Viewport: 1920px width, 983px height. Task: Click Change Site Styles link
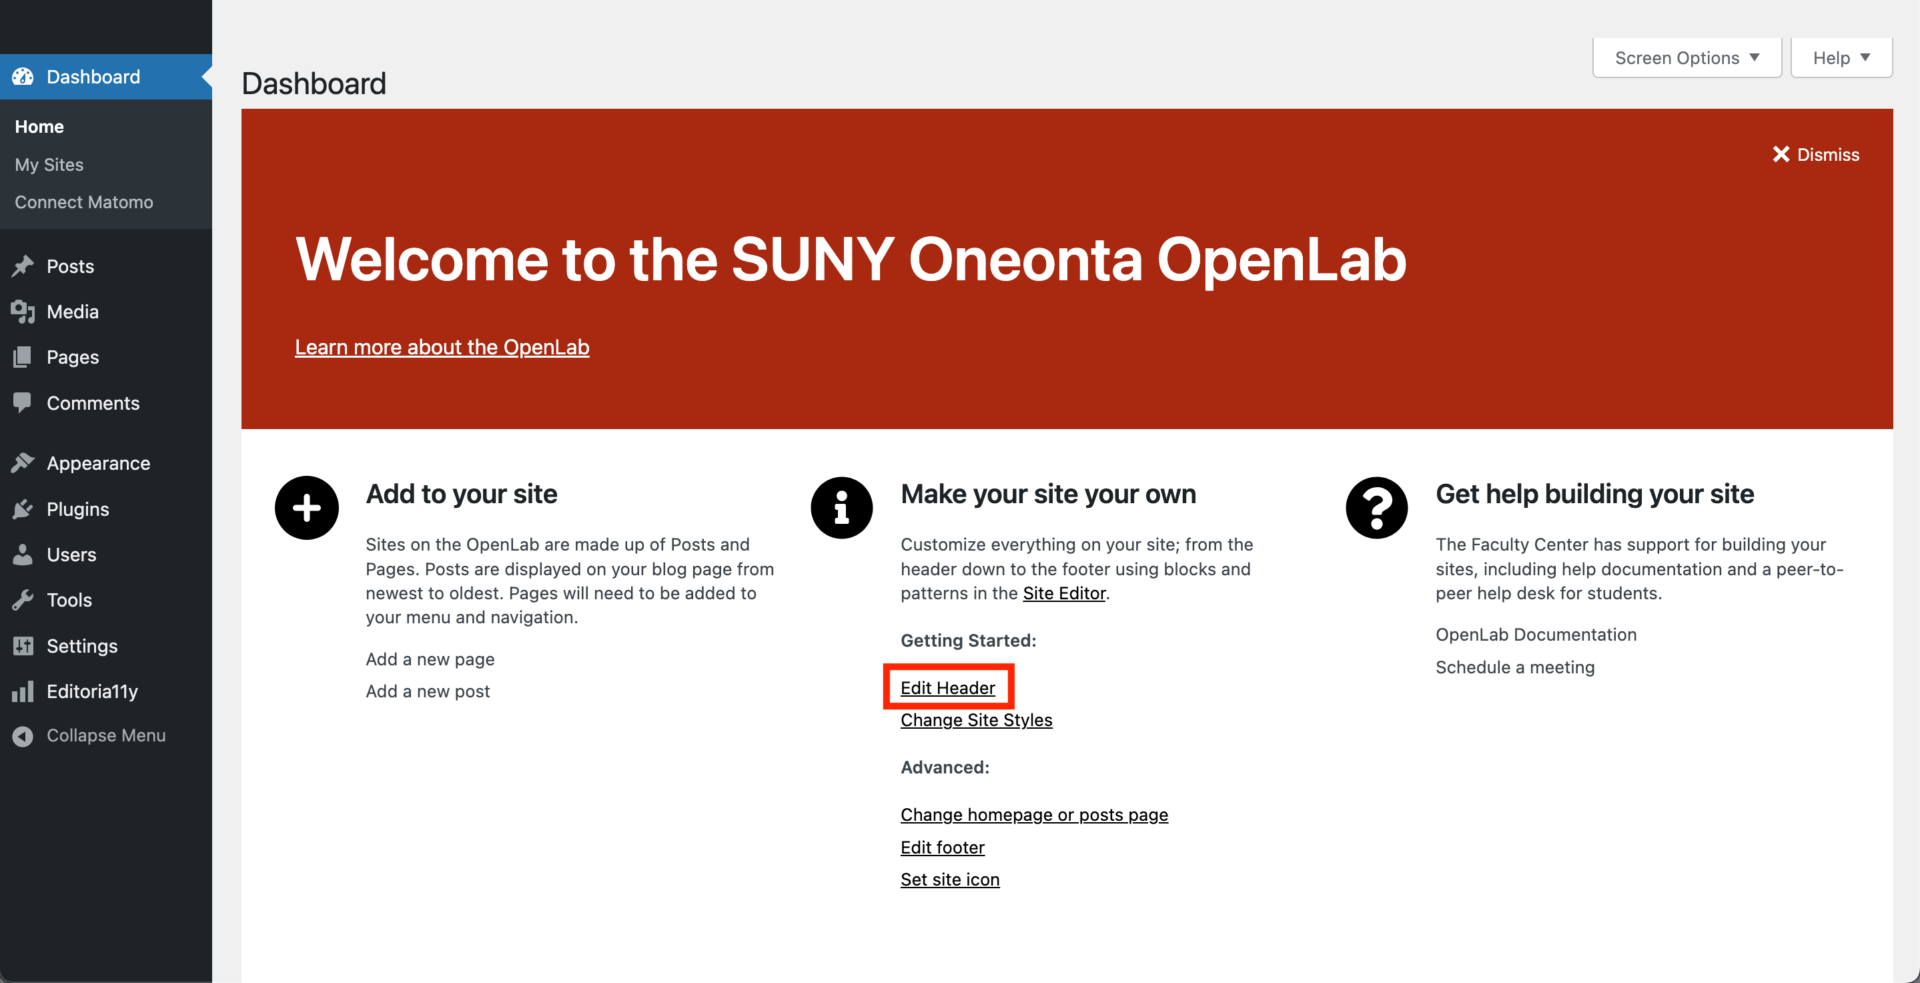pos(977,720)
